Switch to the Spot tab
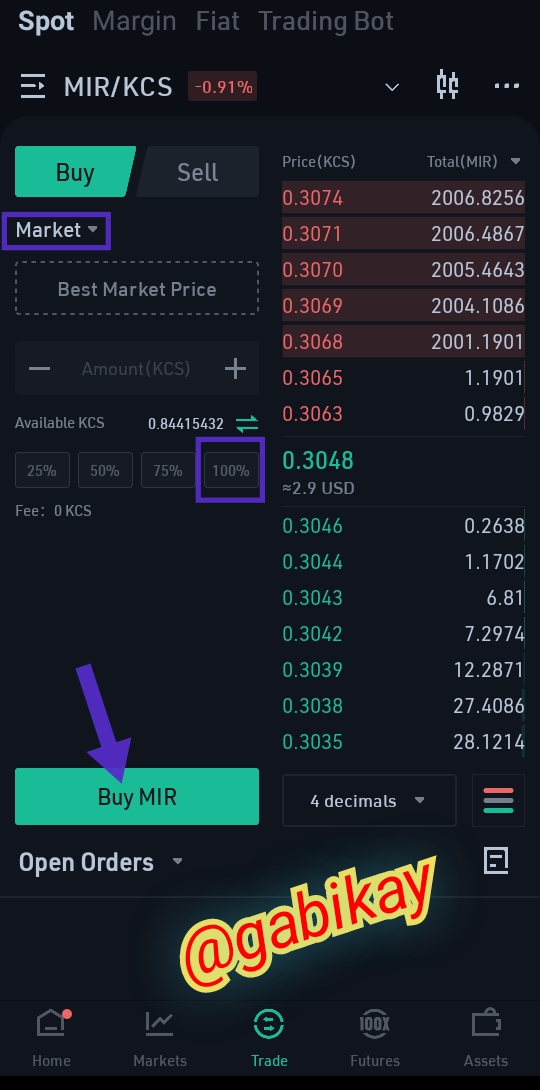 click(x=46, y=21)
